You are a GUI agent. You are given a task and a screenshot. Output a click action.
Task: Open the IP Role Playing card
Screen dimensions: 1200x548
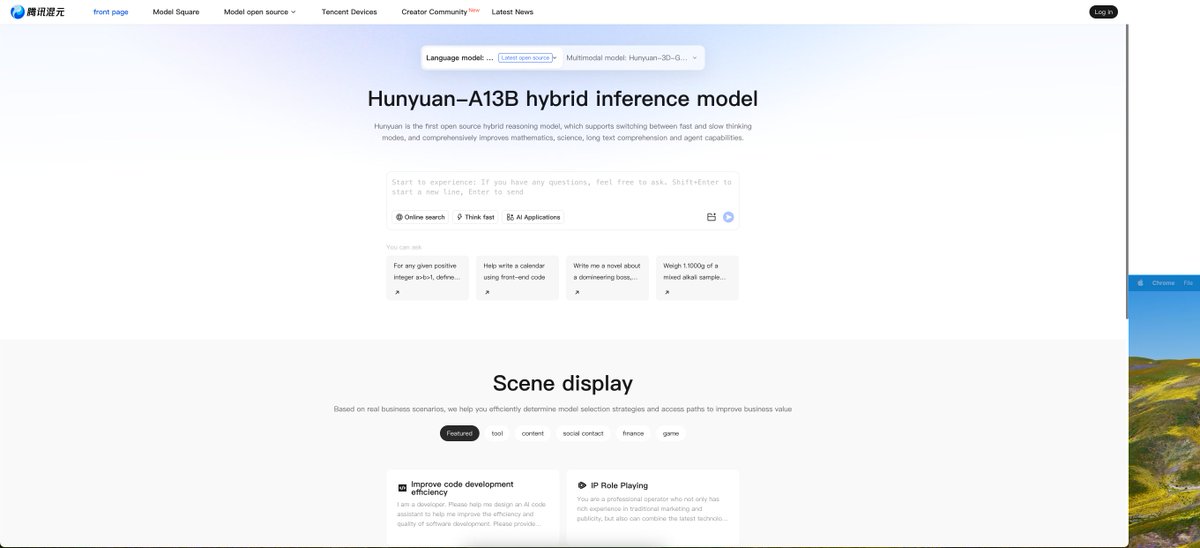tap(653, 507)
